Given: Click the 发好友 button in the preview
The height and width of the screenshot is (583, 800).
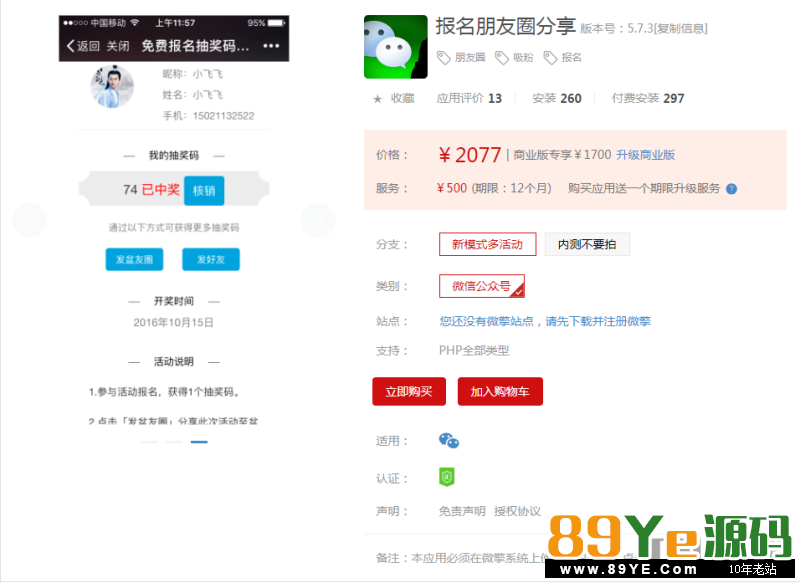Looking at the screenshot, I should tap(211, 260).
